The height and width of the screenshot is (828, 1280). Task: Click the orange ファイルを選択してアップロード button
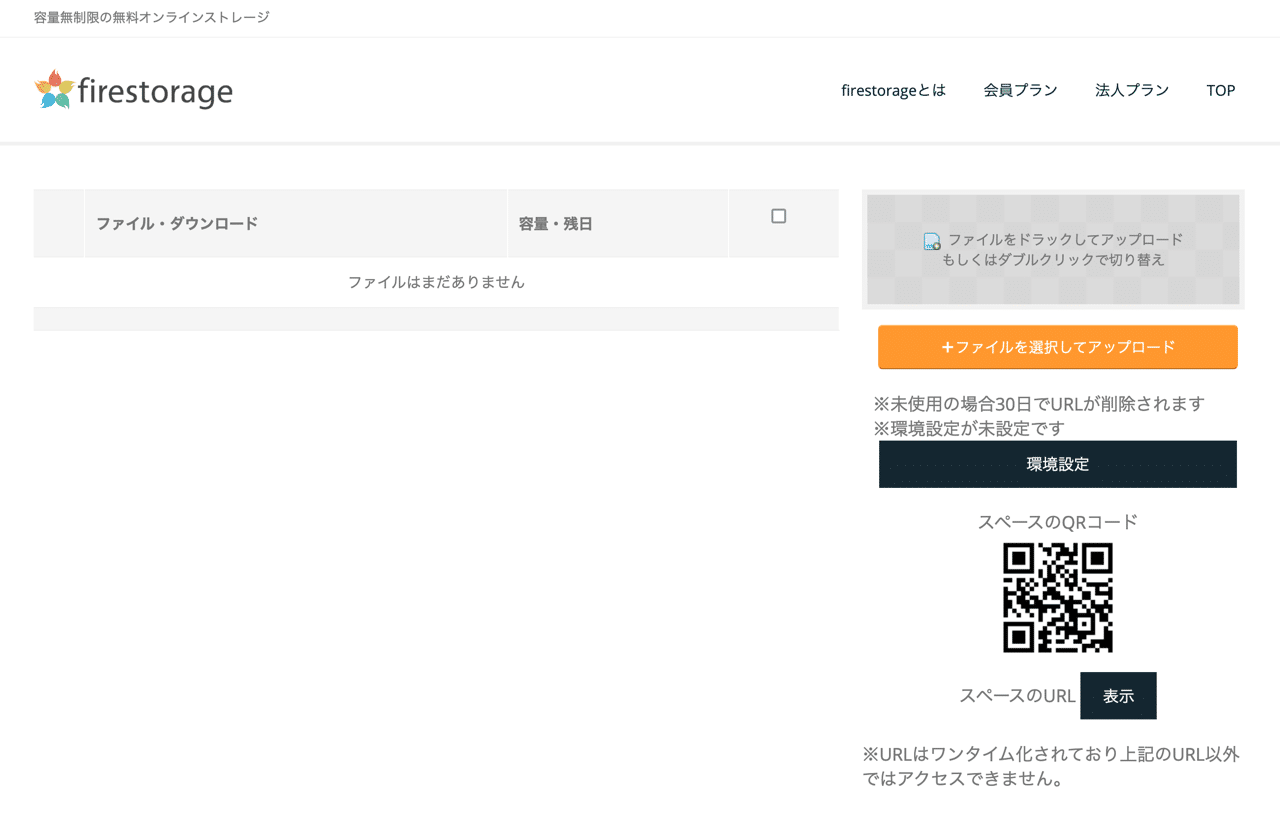1057,347
